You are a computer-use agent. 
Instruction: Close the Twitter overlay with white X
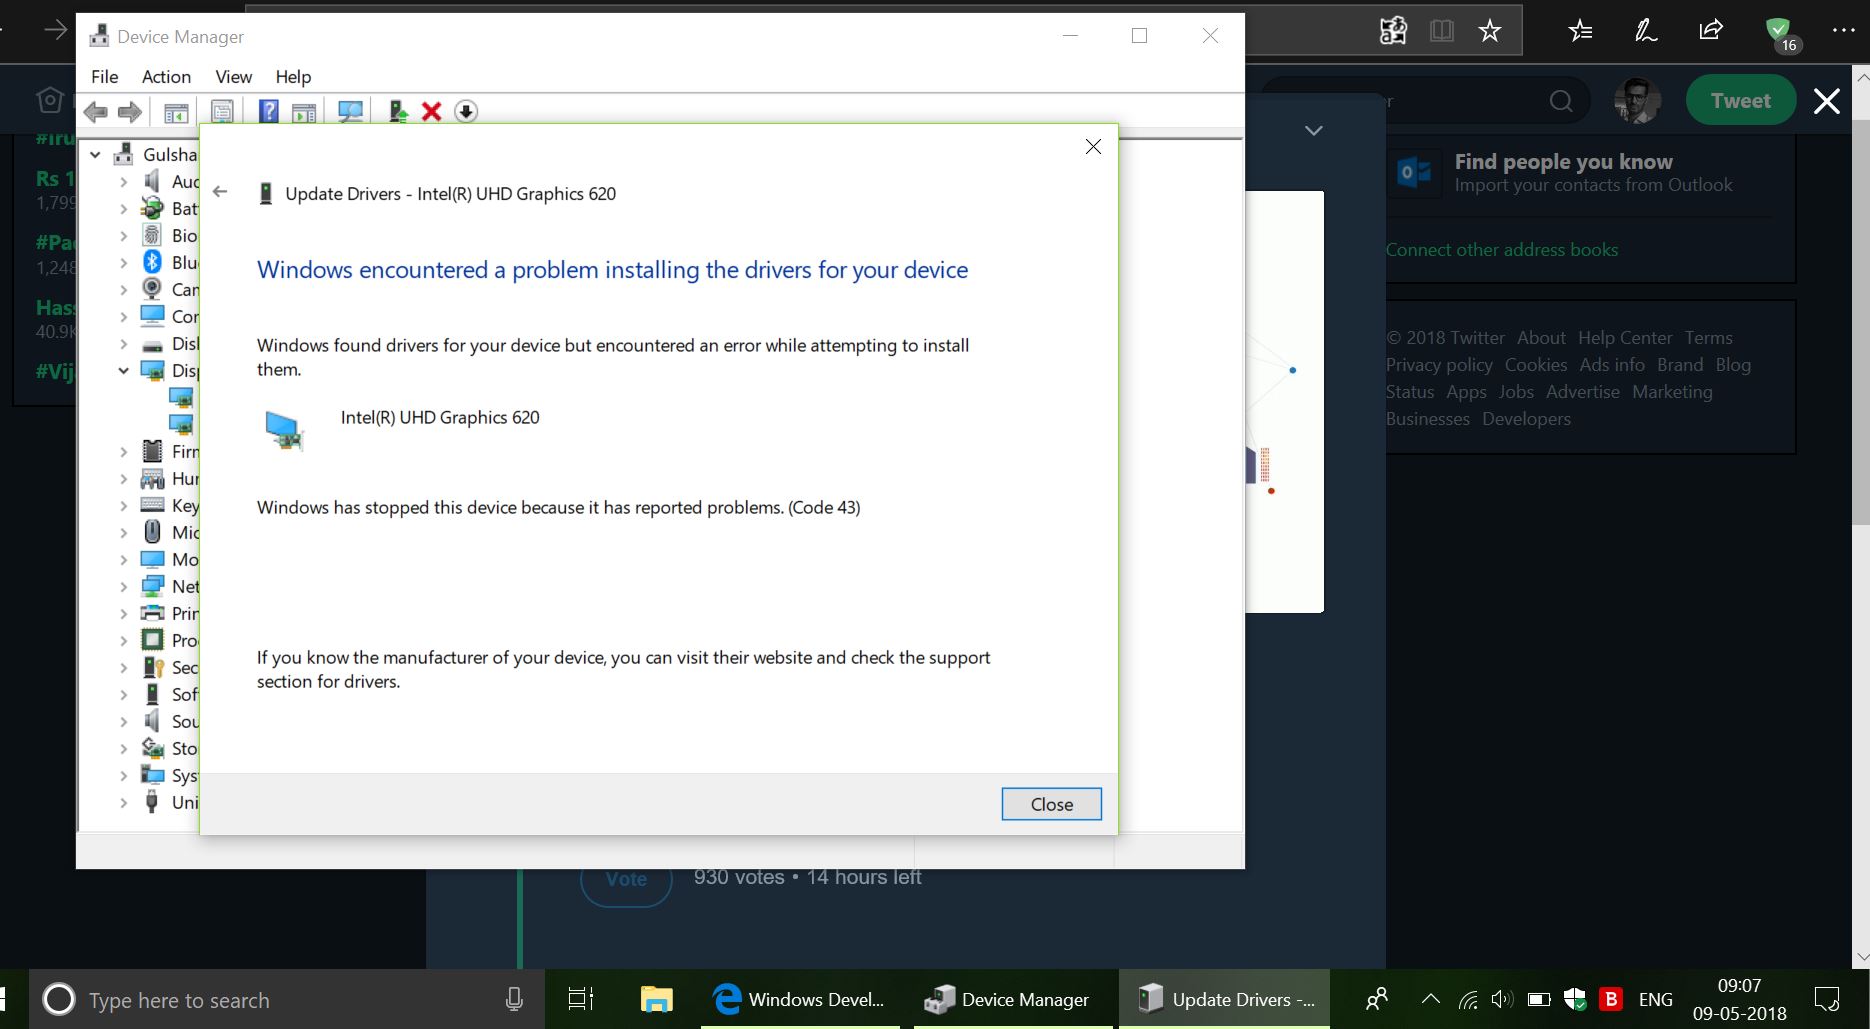point(1827,101)
